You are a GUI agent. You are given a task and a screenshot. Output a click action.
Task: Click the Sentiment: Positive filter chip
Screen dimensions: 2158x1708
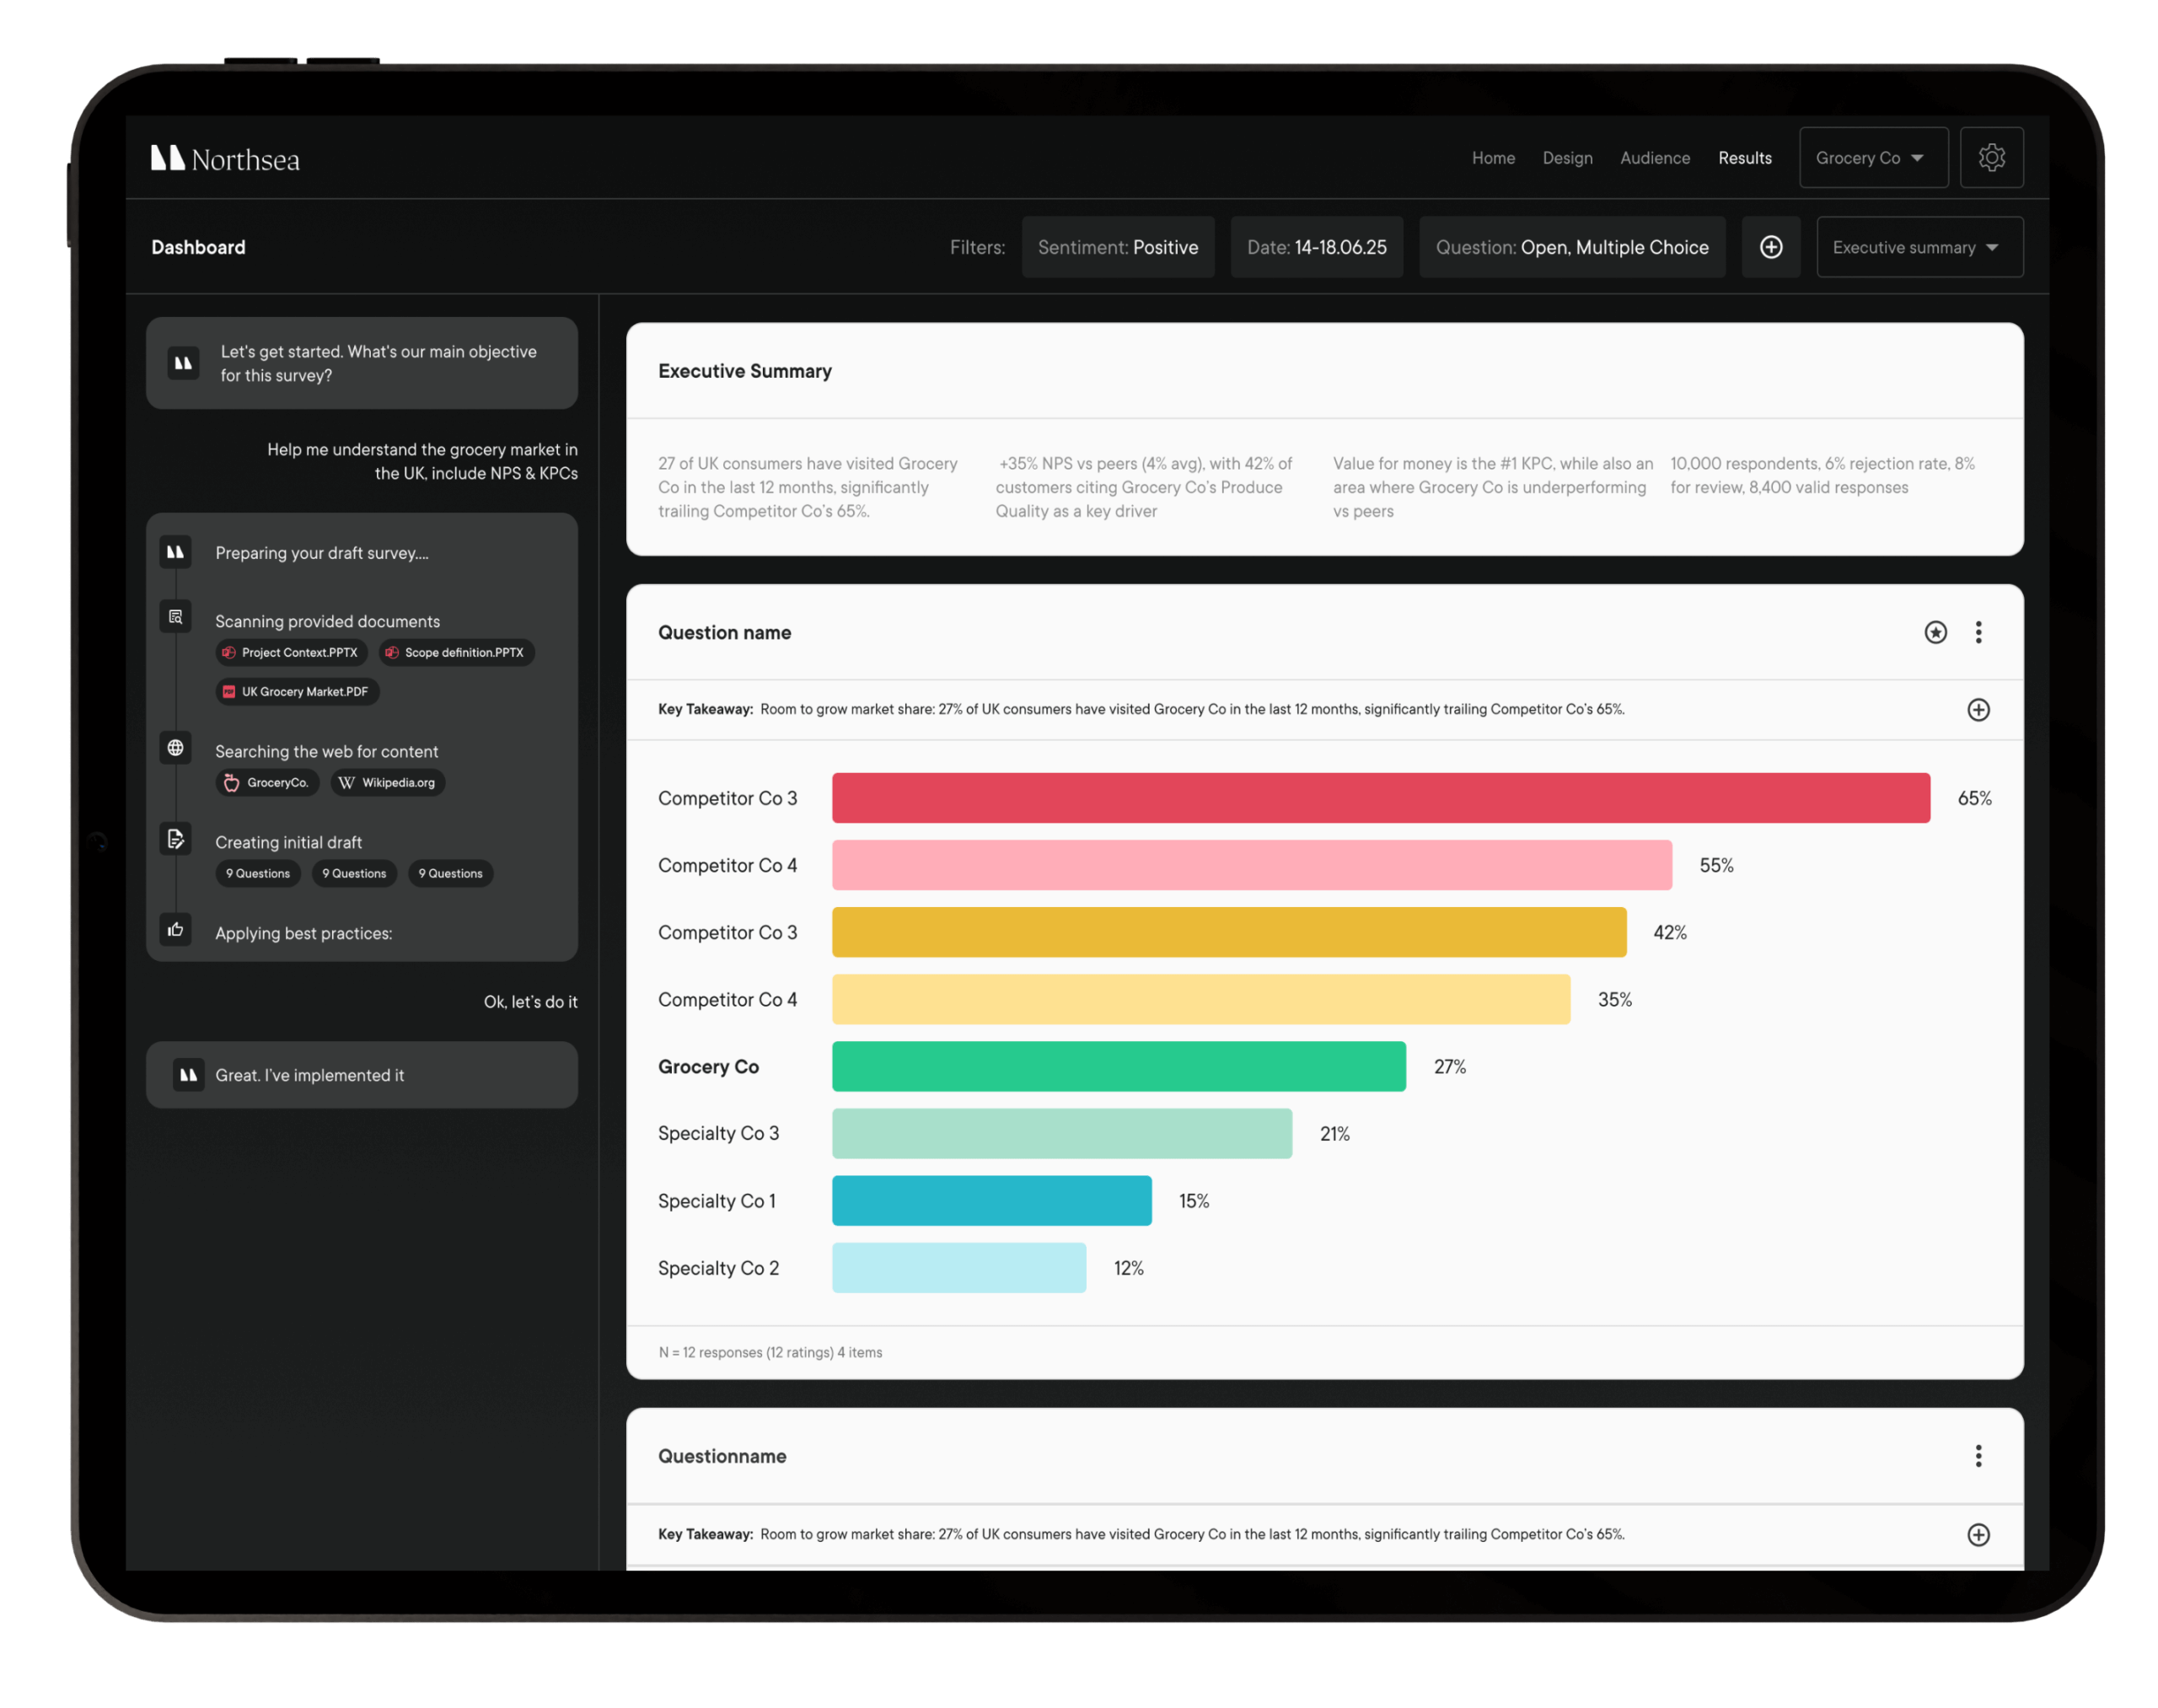1117,247
